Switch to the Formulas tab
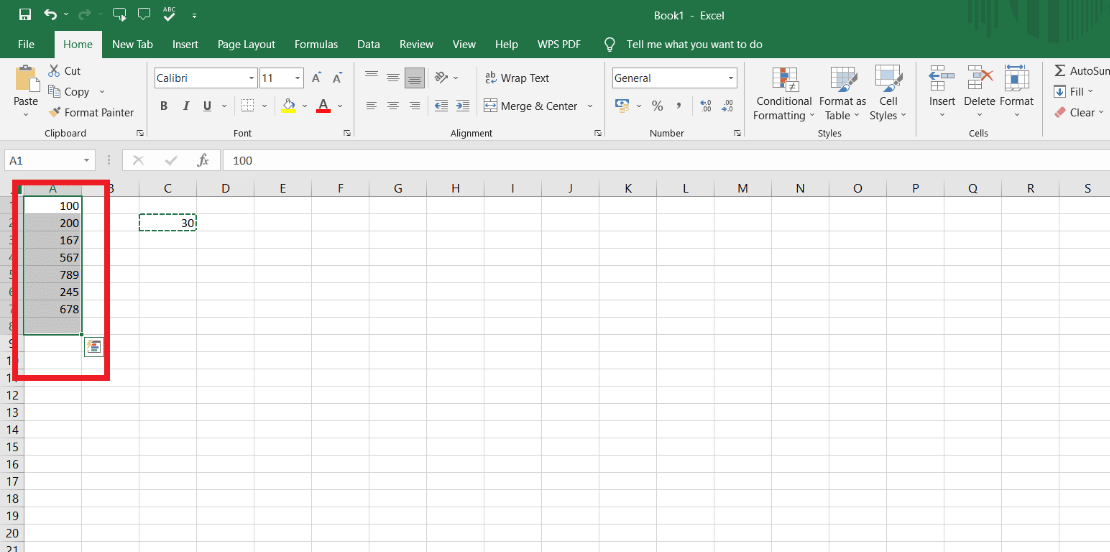This screenshot has width=1110, height=552. (316, 44)
